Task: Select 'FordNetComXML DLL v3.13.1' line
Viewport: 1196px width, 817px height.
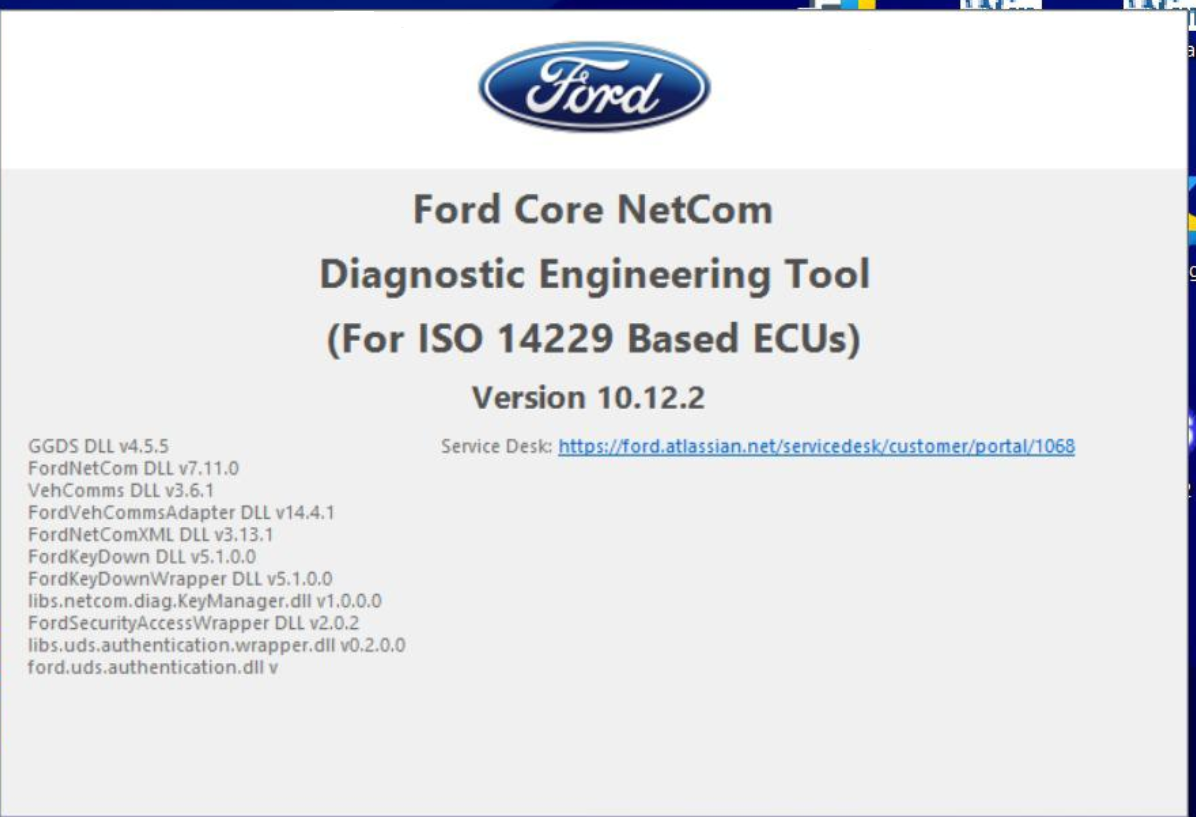Action: click(150, 535)
